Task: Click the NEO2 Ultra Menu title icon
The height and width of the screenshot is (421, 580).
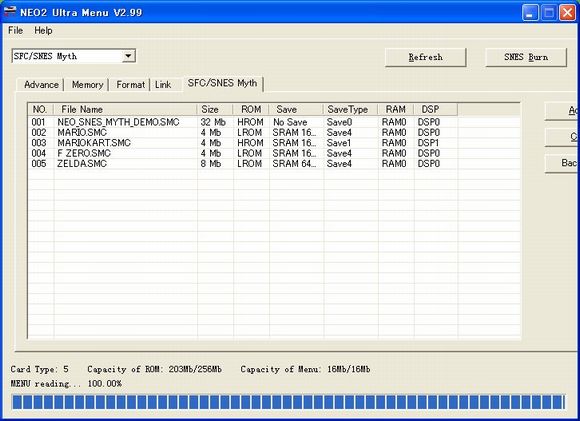Action: [x=10, y=11]
